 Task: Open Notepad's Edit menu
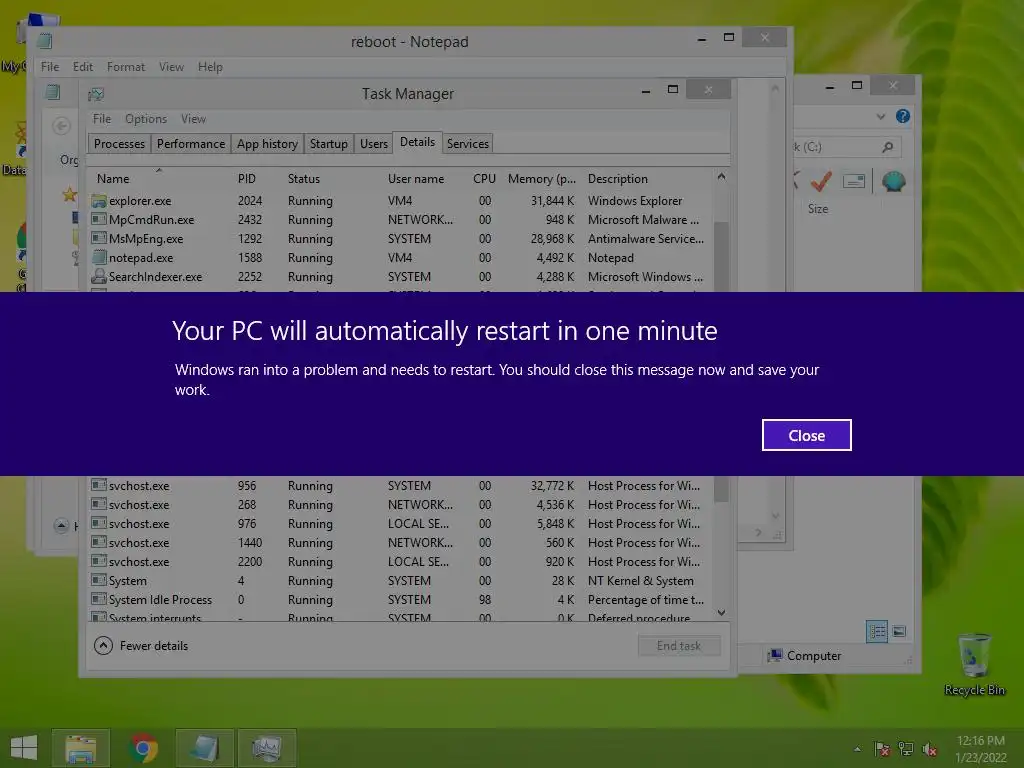click(x=82, y=67)
